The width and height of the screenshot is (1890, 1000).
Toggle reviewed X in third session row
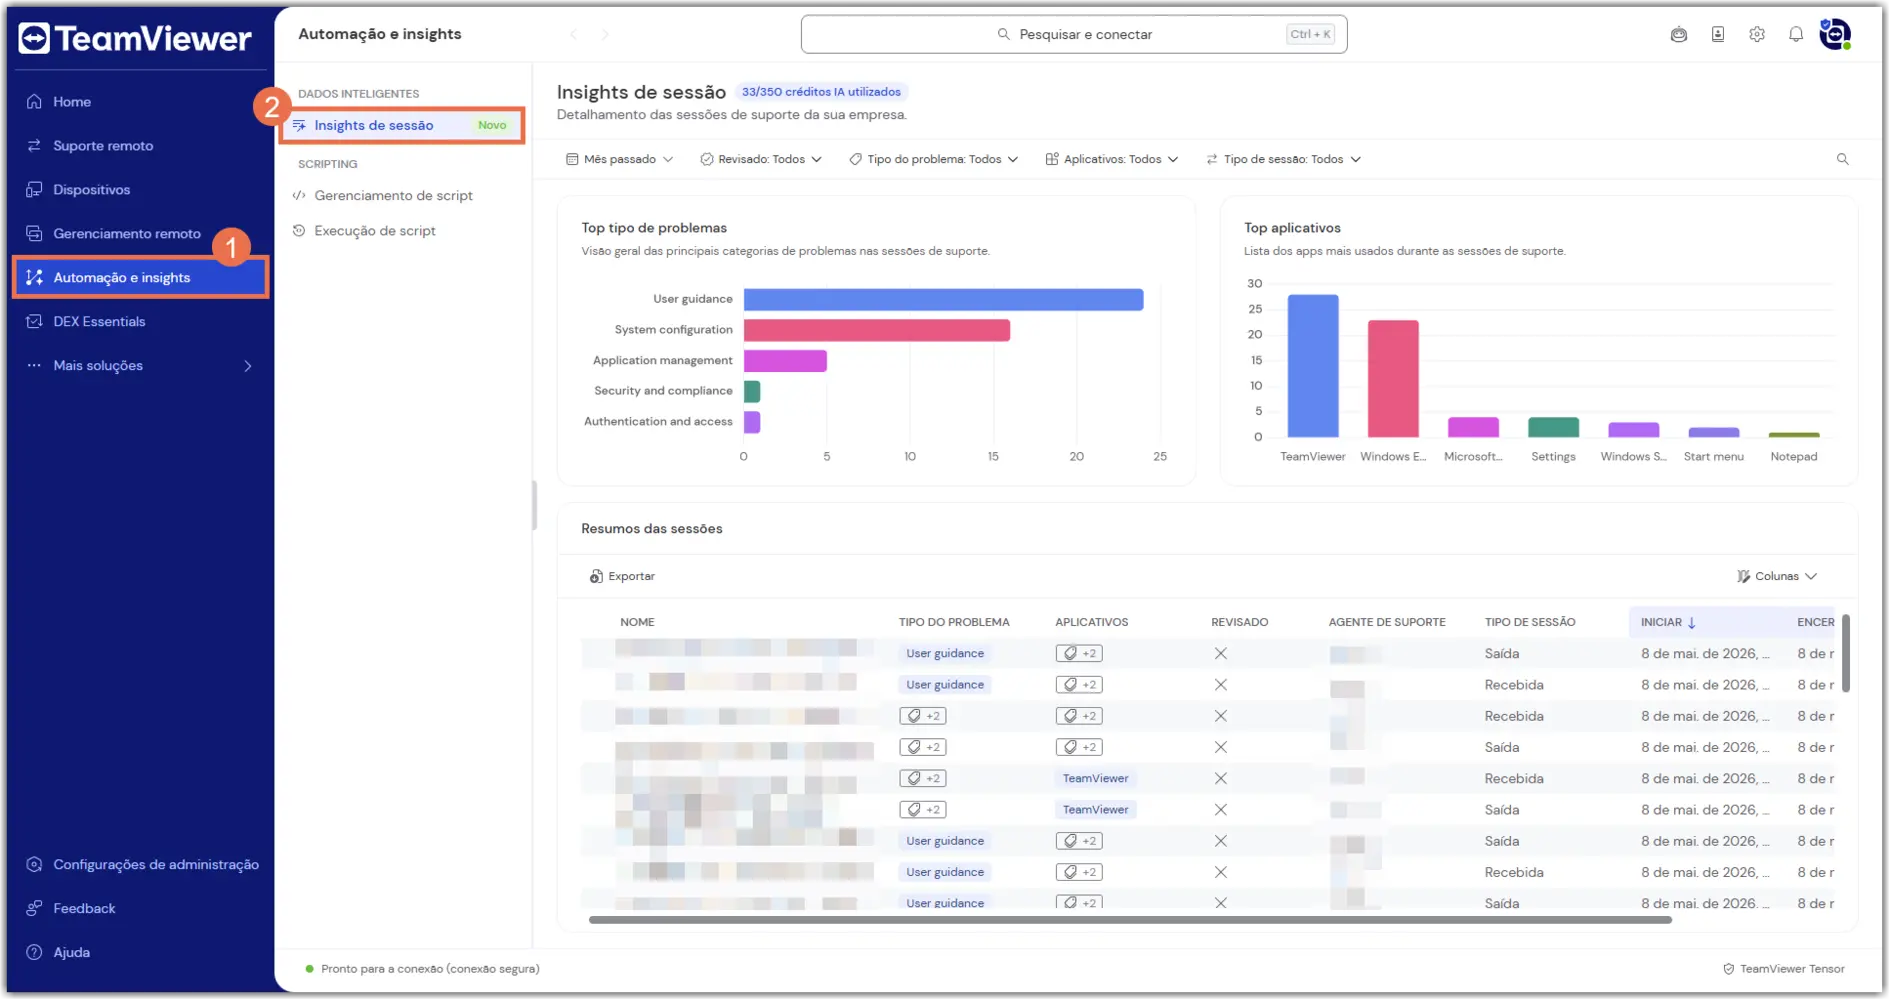click(x=1221, y=716)
